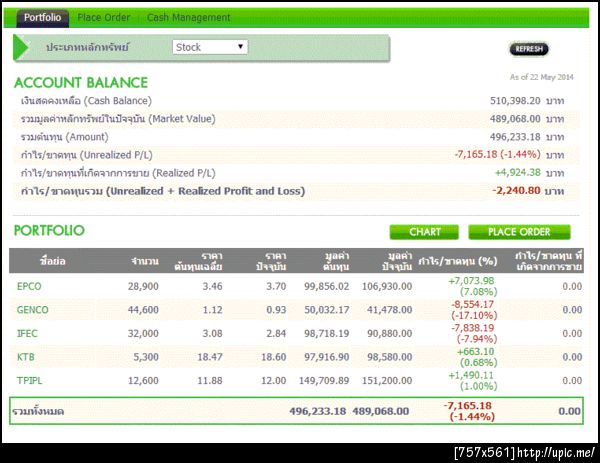Viewport: 600px width, 463px height.
Task: Select GENCO current price 0.93
Action: click(276, 310)
